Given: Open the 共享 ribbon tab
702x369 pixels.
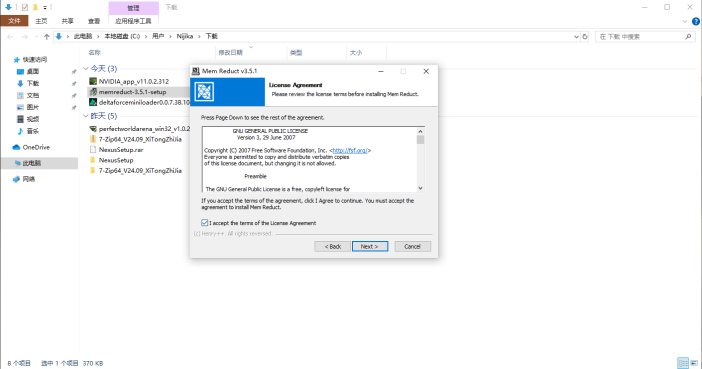Looking at the screenshot, I should tap(68, 21).
